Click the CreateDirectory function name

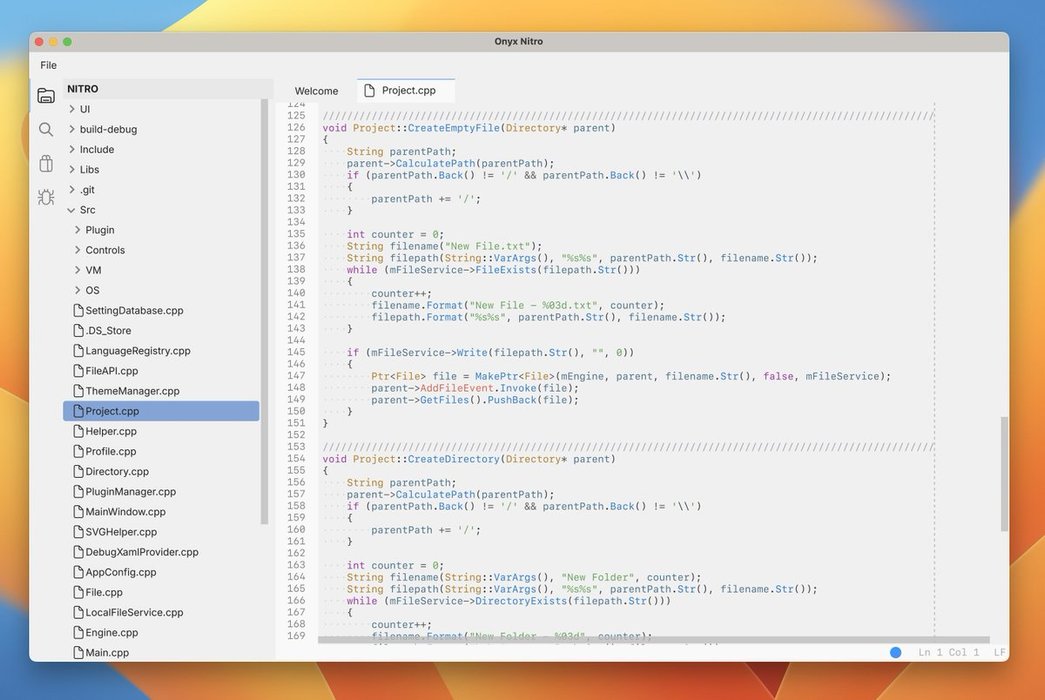[453, 459]
